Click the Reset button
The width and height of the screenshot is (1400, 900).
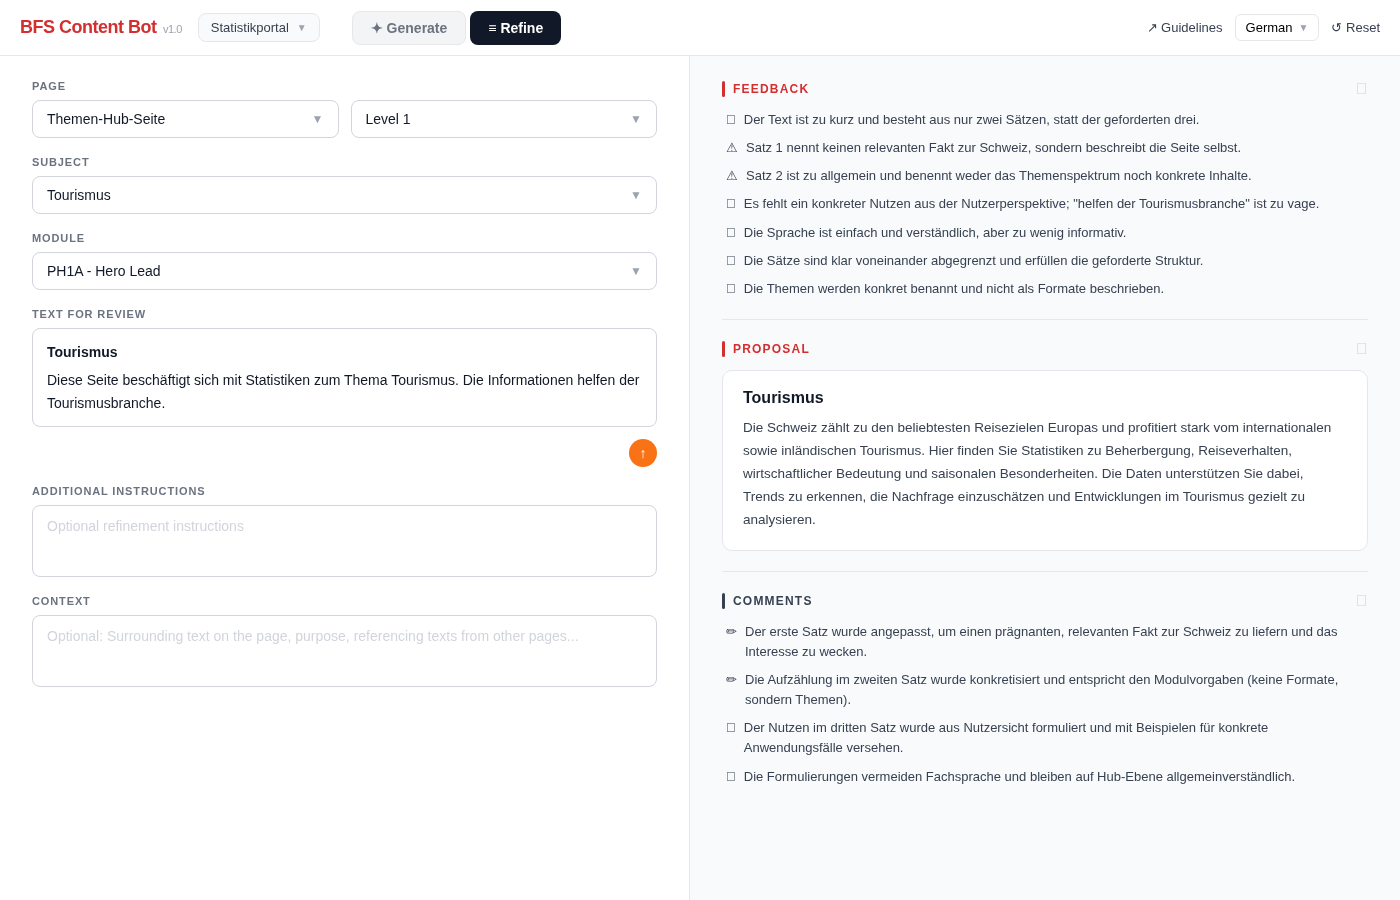[1356, 27]
